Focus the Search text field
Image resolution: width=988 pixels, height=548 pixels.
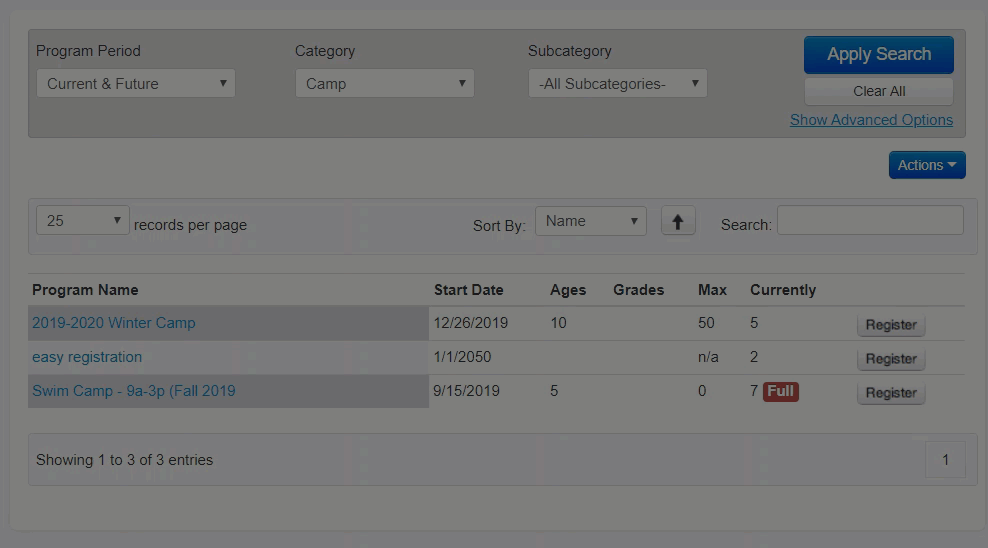(870, 221)
